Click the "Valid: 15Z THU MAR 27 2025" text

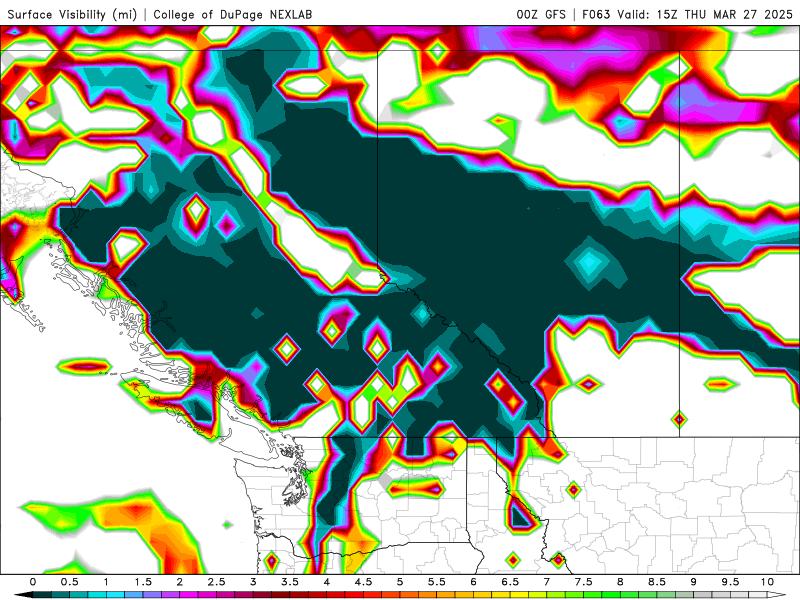tap(705, 14)
